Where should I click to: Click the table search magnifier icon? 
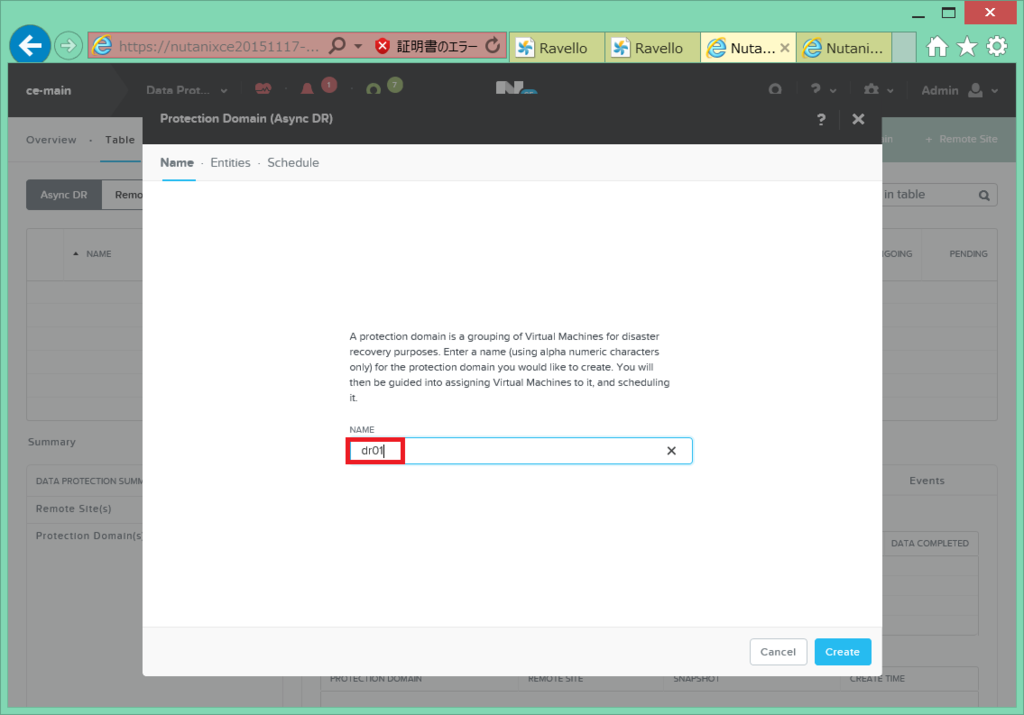click(x=984, y=195)
